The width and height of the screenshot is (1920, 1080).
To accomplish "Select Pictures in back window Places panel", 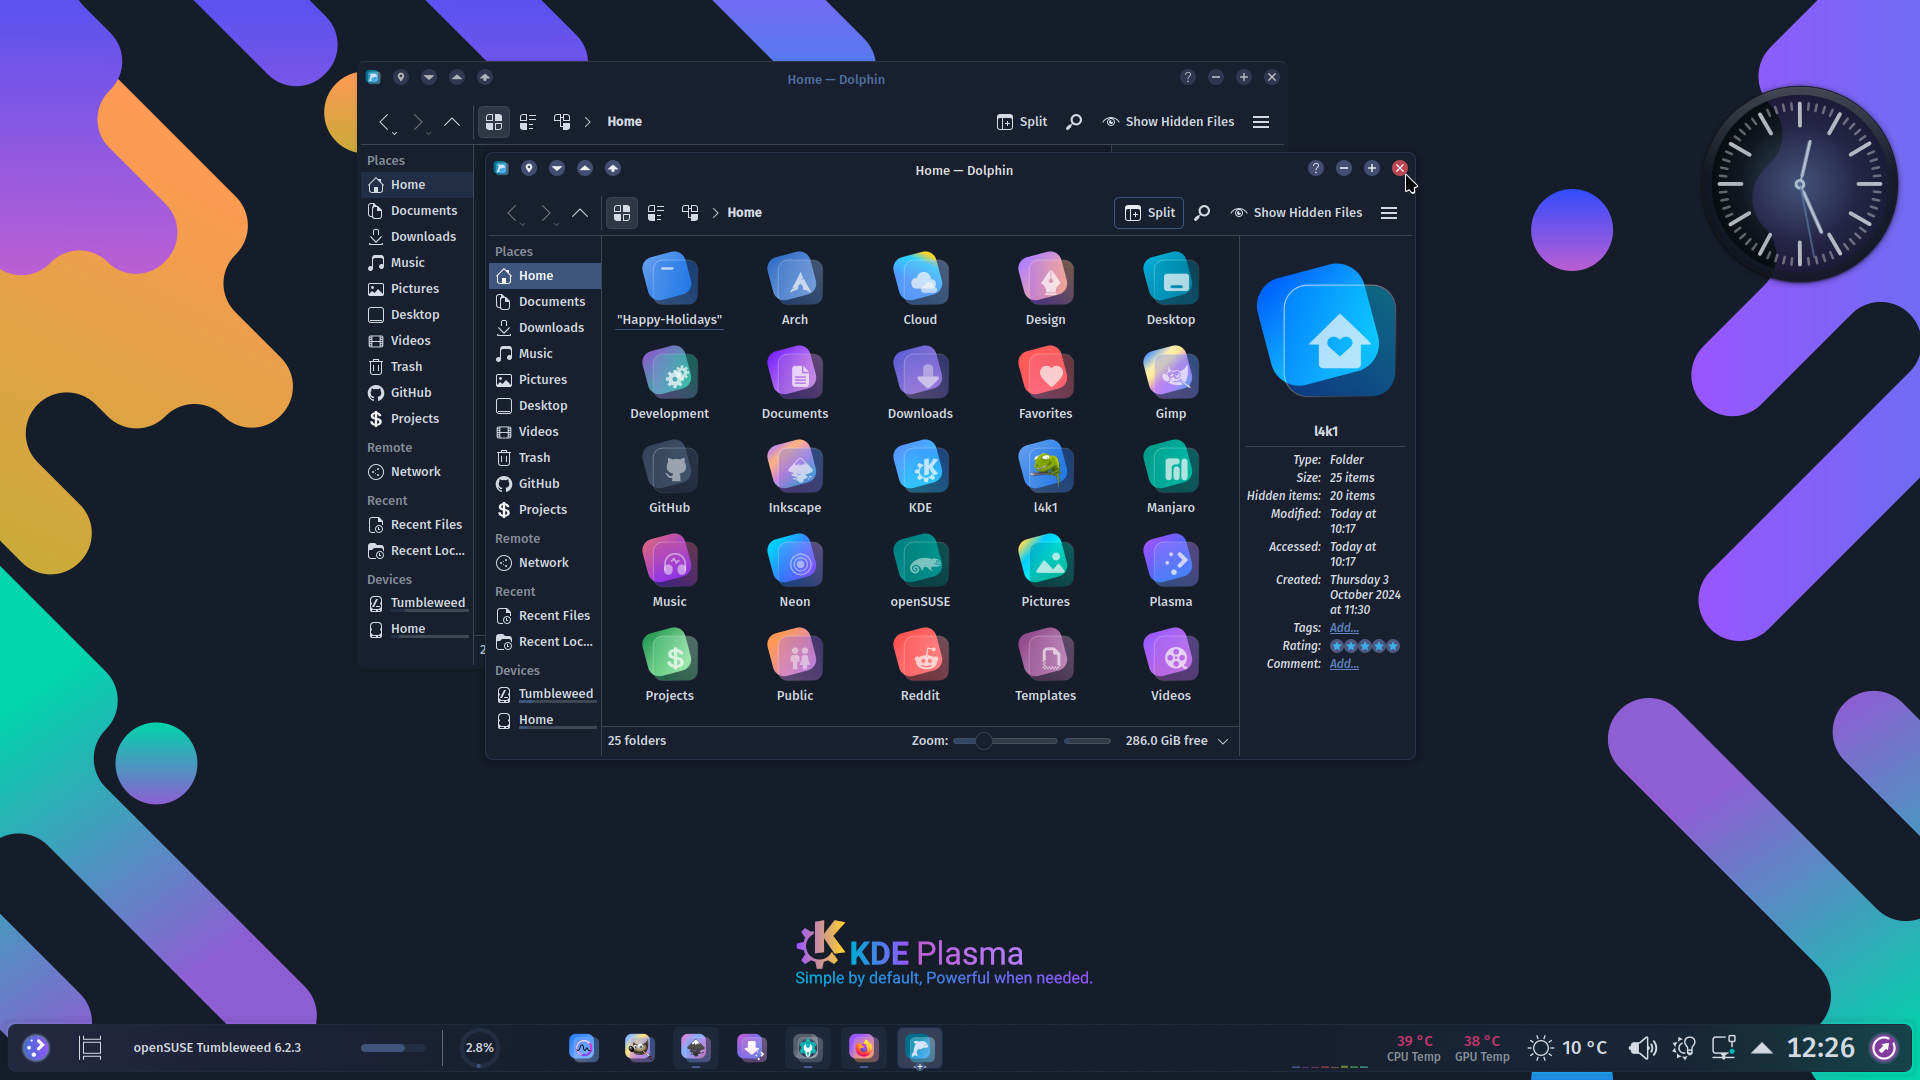I will click(417, 289).
